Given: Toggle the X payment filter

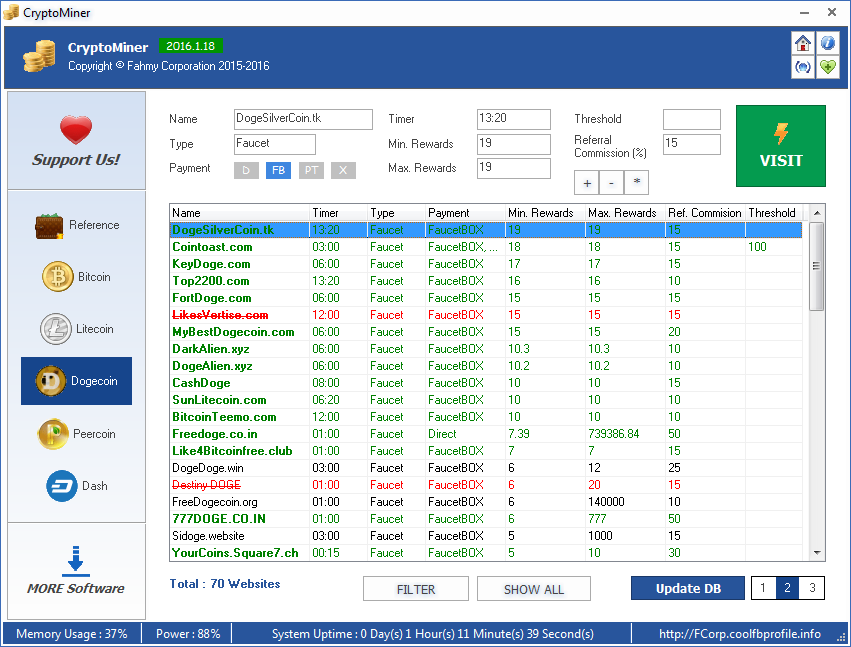Looking at the screenshot, I should (343, 170).
